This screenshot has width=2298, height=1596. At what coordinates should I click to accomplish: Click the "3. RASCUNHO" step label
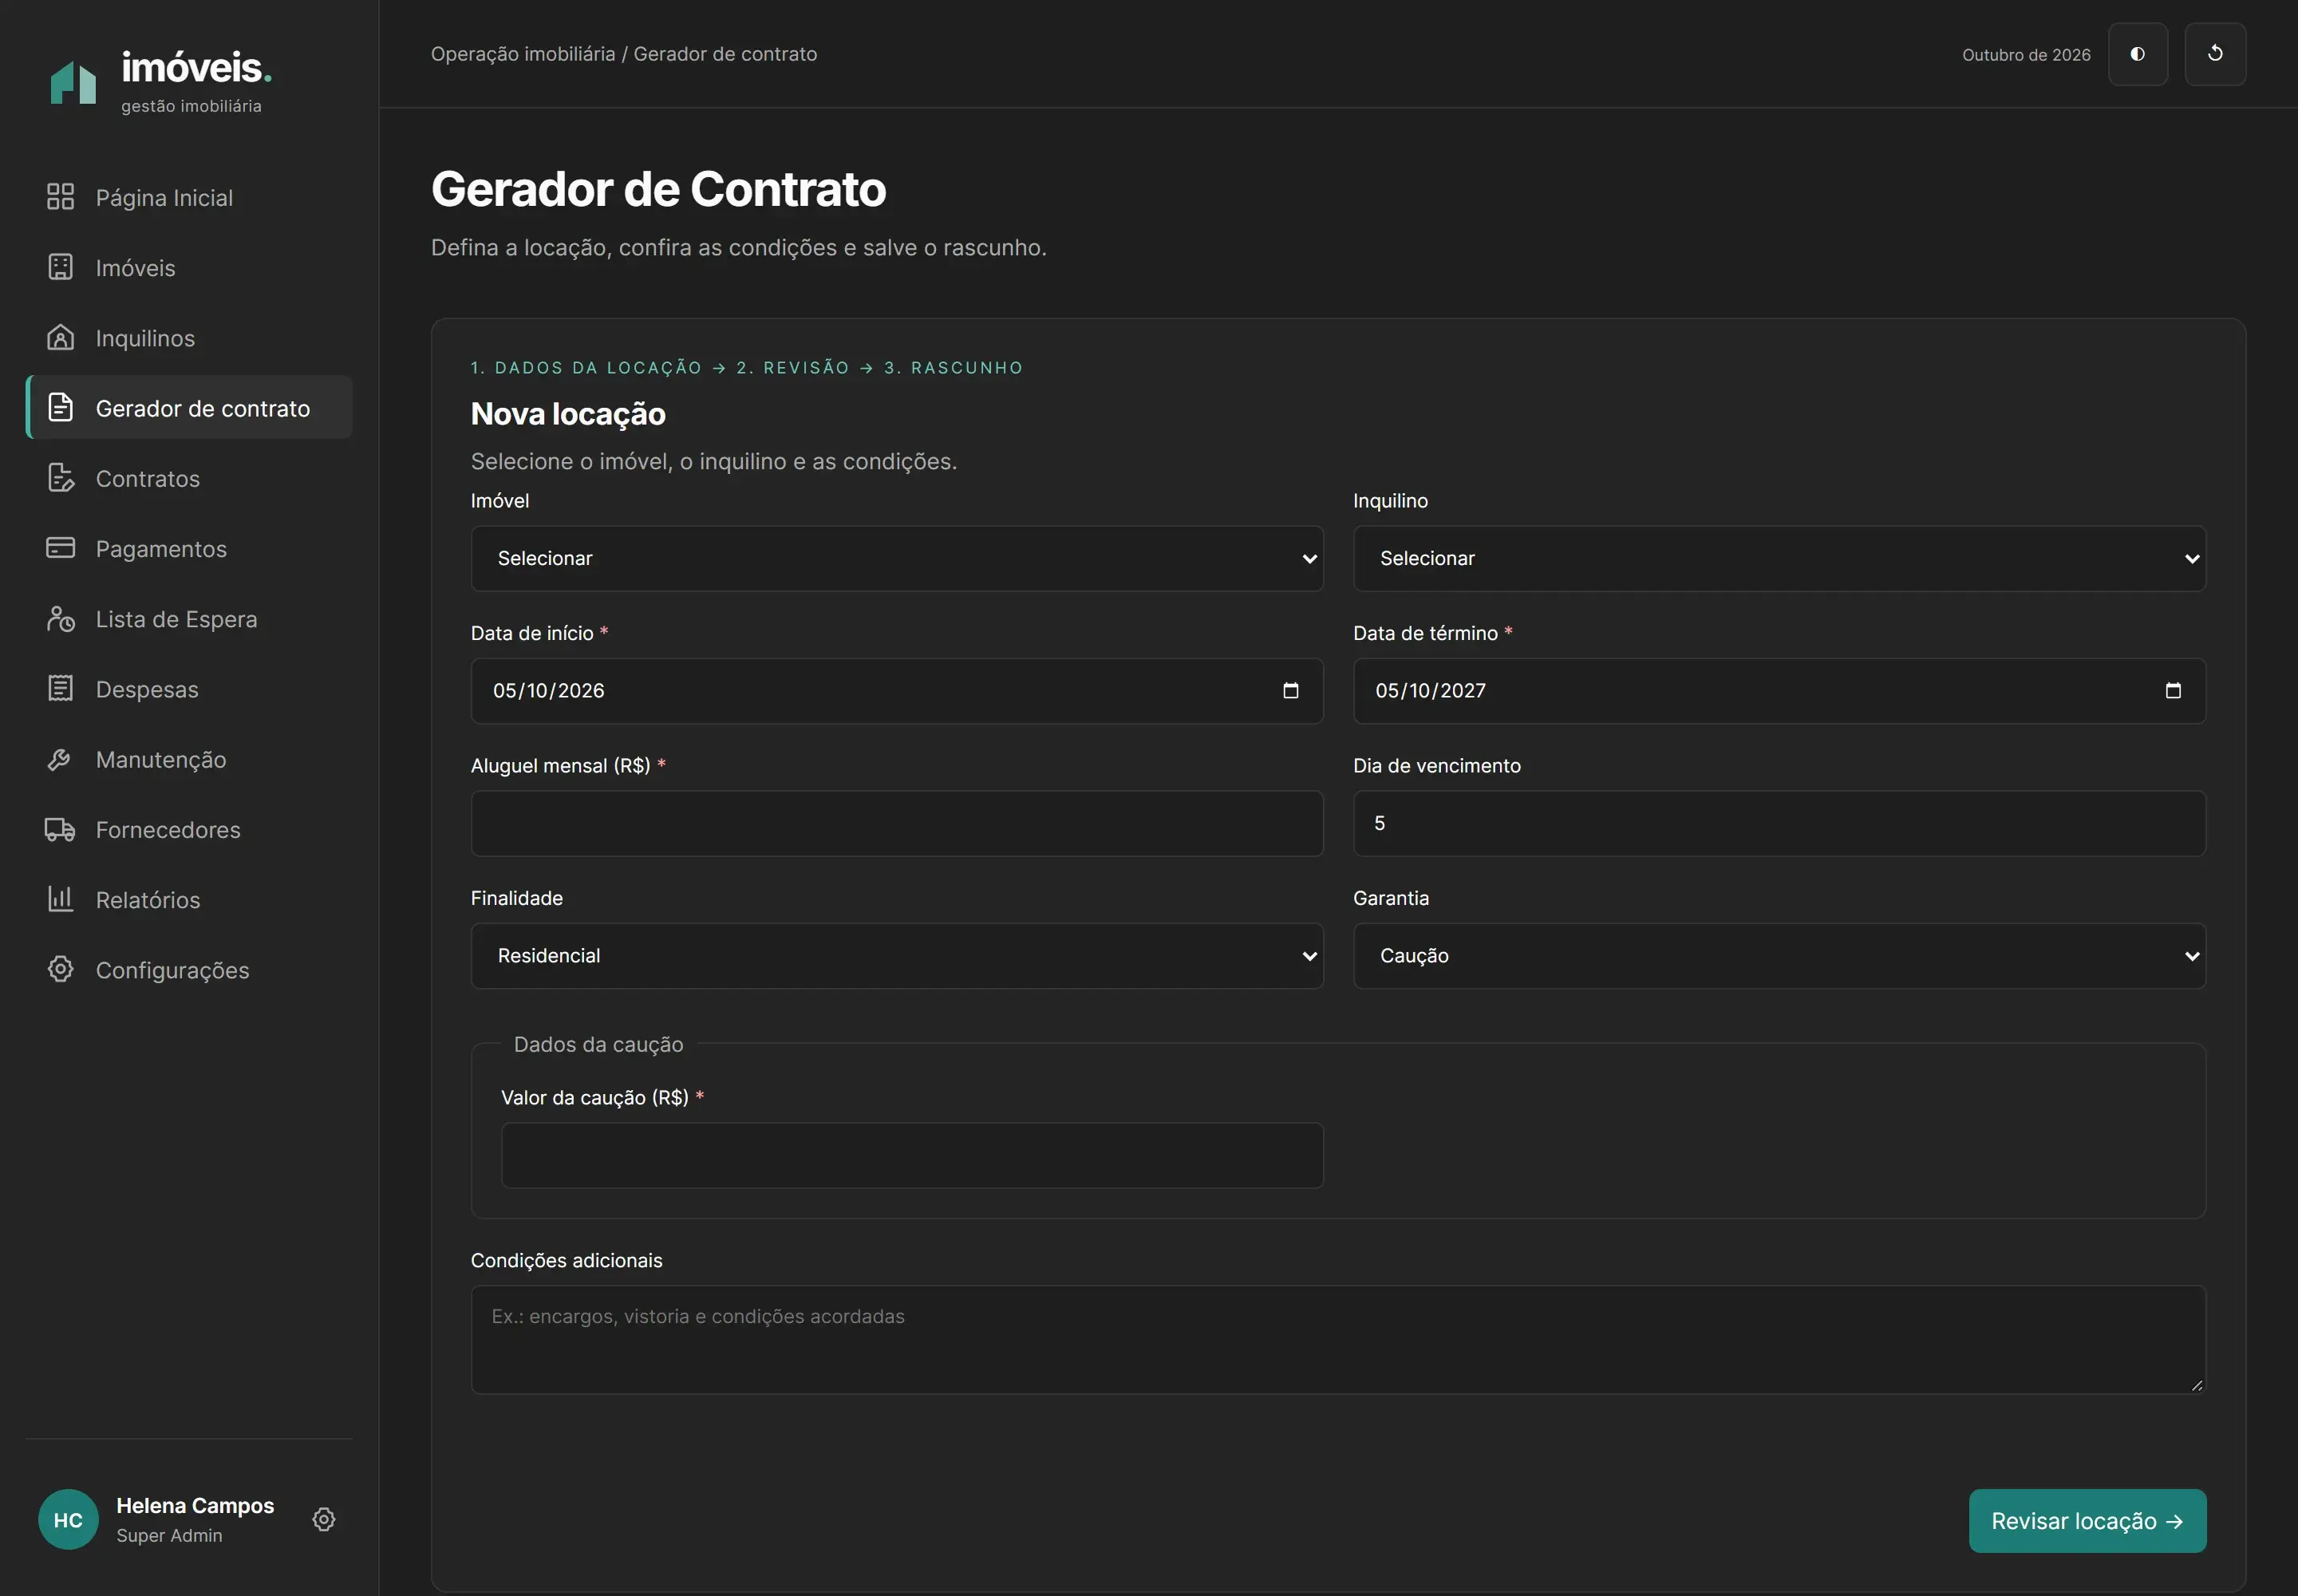coord(954,368)
